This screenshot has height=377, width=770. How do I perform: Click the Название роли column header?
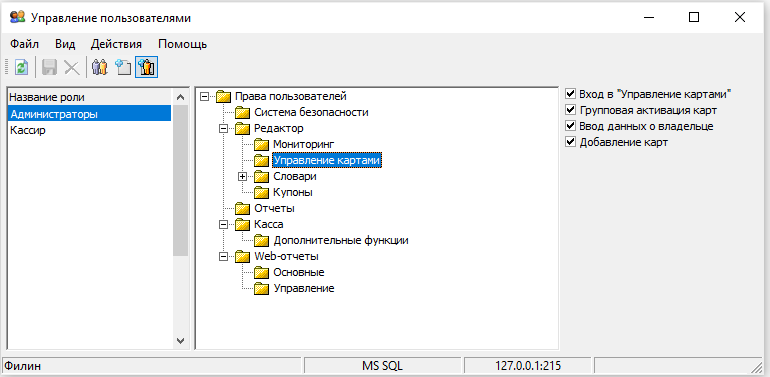(x=90, y=97)
